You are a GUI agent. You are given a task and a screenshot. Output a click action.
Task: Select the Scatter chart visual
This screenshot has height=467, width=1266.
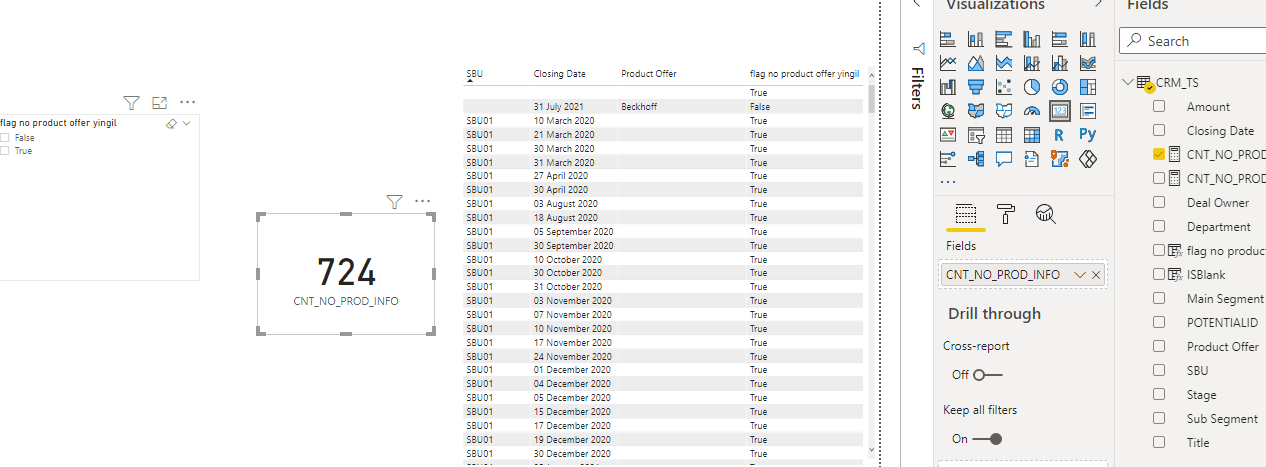click(x=1004, y=87)
